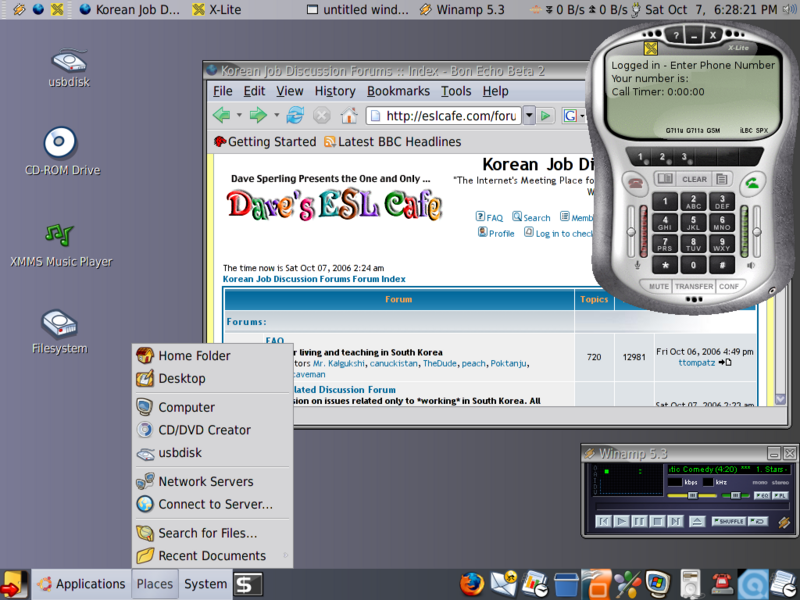Screen dimensions: 800x600
Task: Click the Getting Started bookmark
Action: [265, 142]
